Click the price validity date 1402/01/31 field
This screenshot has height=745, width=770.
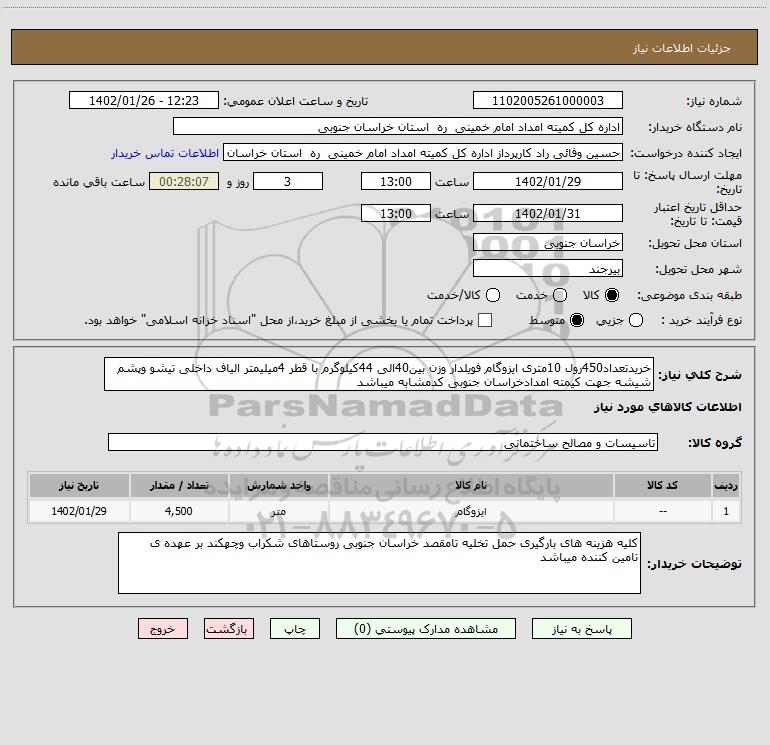coord(548,213)
